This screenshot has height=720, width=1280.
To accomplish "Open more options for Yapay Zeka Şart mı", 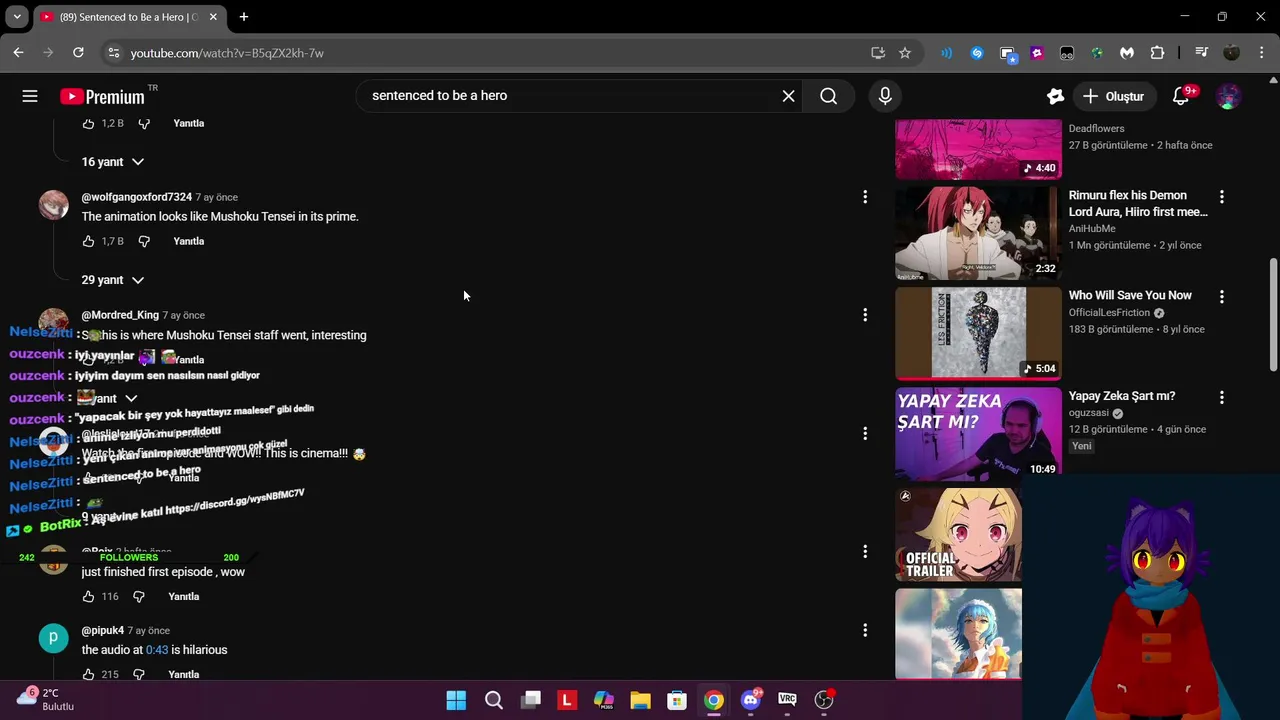I will (x=1221, y=397).
